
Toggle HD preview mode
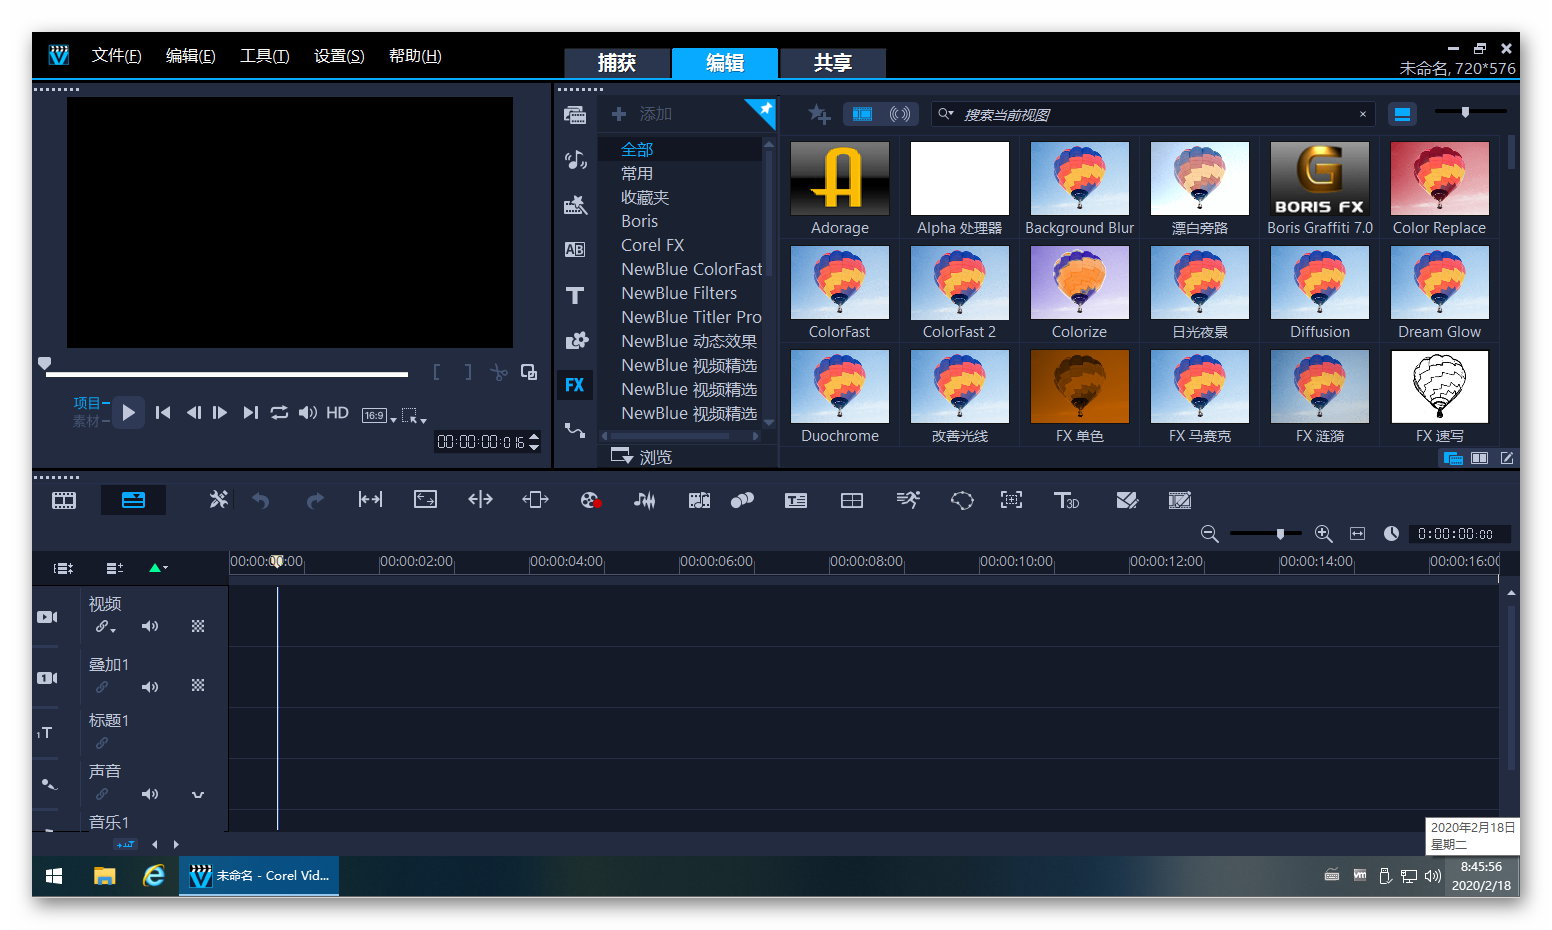coord(337,412)
